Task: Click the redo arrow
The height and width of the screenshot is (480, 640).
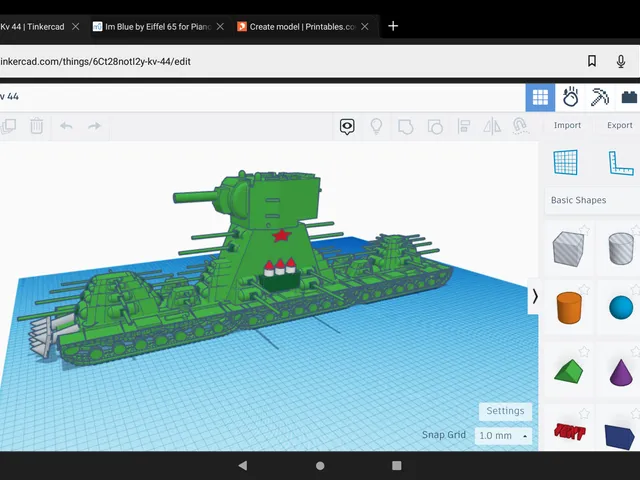Action: [x=94, y=126]
